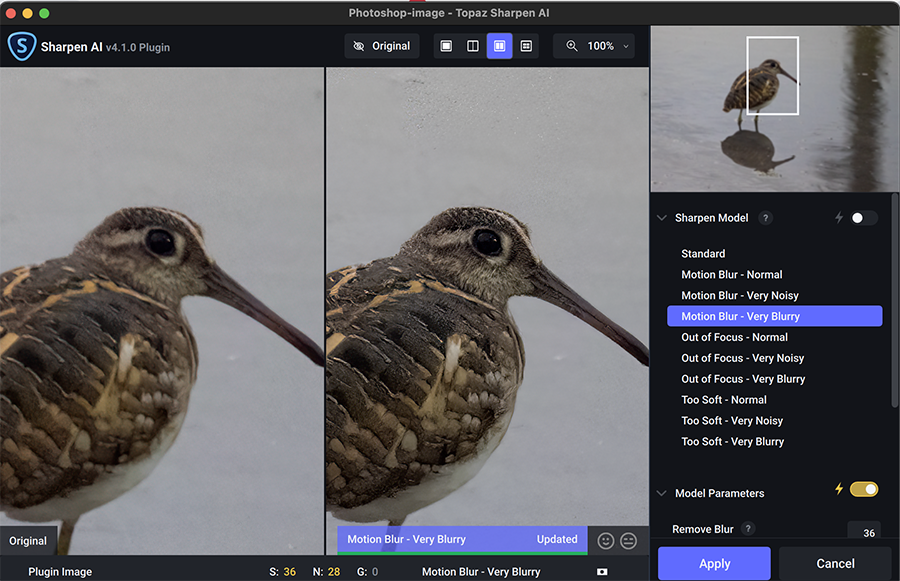This screenshot has height=581, width=900.
Task: Switch to comparison grid view icon
Action: pos(526,46)
